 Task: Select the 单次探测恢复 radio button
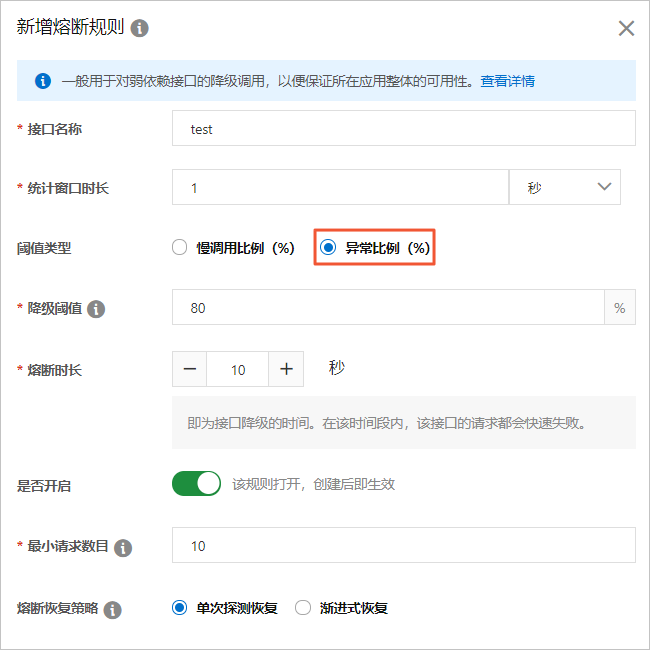click(179, 608)
